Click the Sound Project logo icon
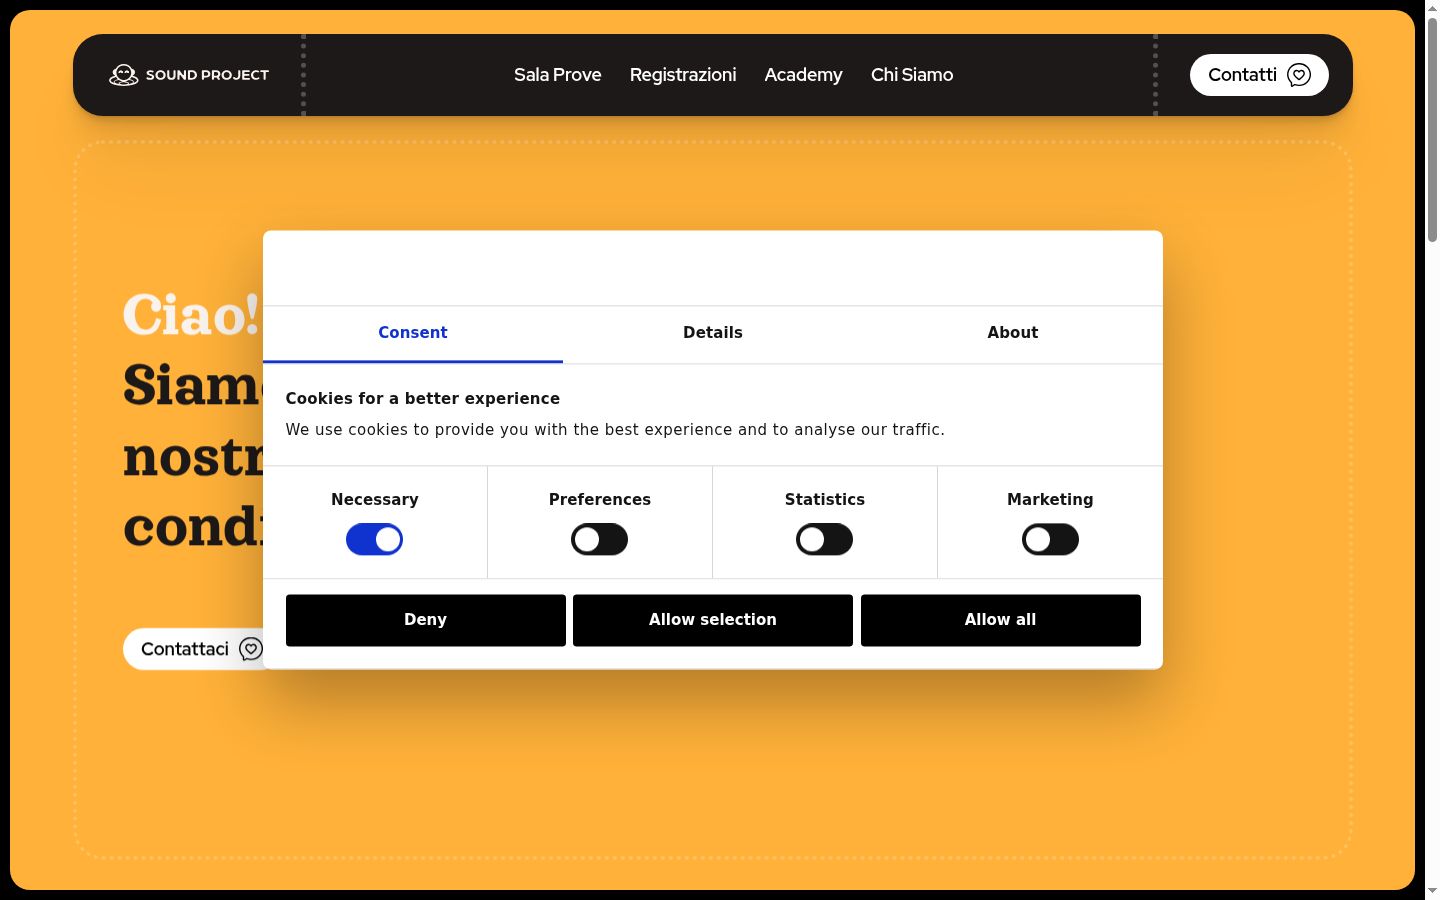Screen dimensions: 1440x900 [124, 75]
